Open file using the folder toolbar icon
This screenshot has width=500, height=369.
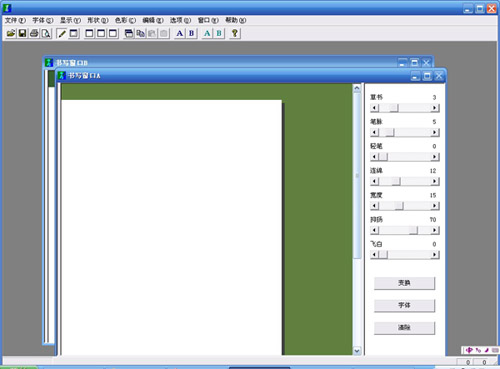11,33
